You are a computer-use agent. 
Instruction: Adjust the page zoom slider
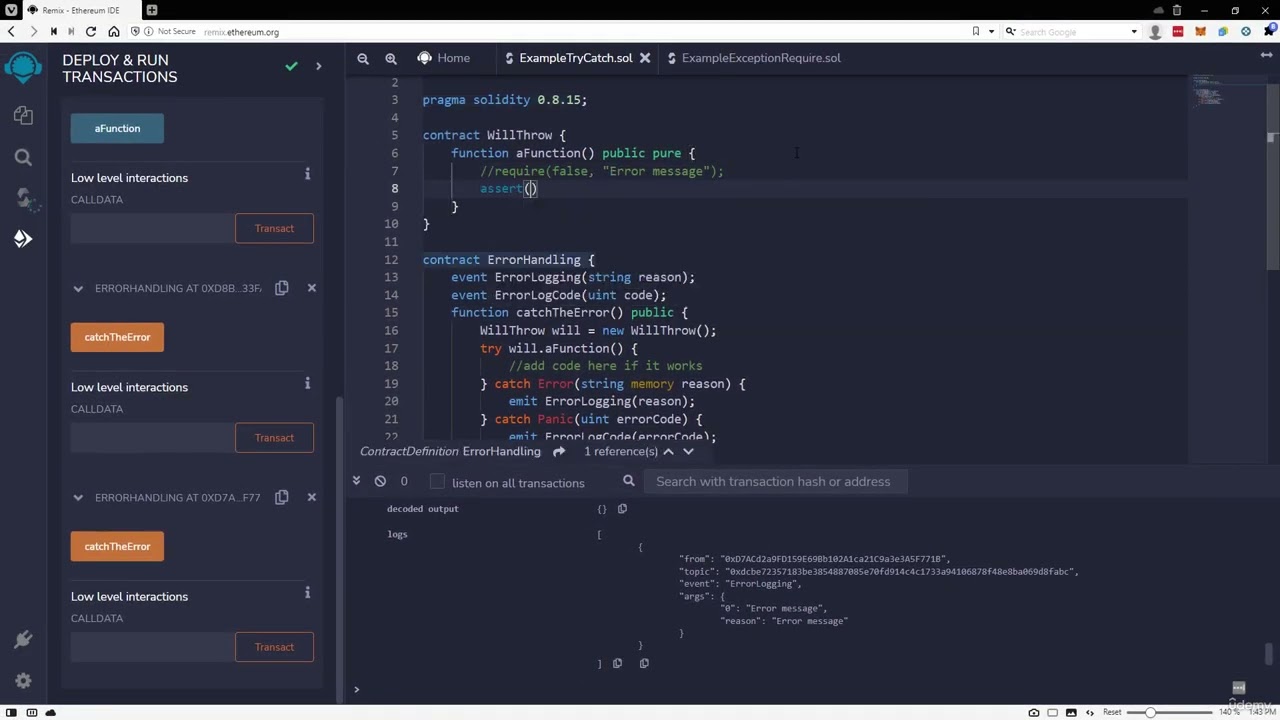[1170, 712]
